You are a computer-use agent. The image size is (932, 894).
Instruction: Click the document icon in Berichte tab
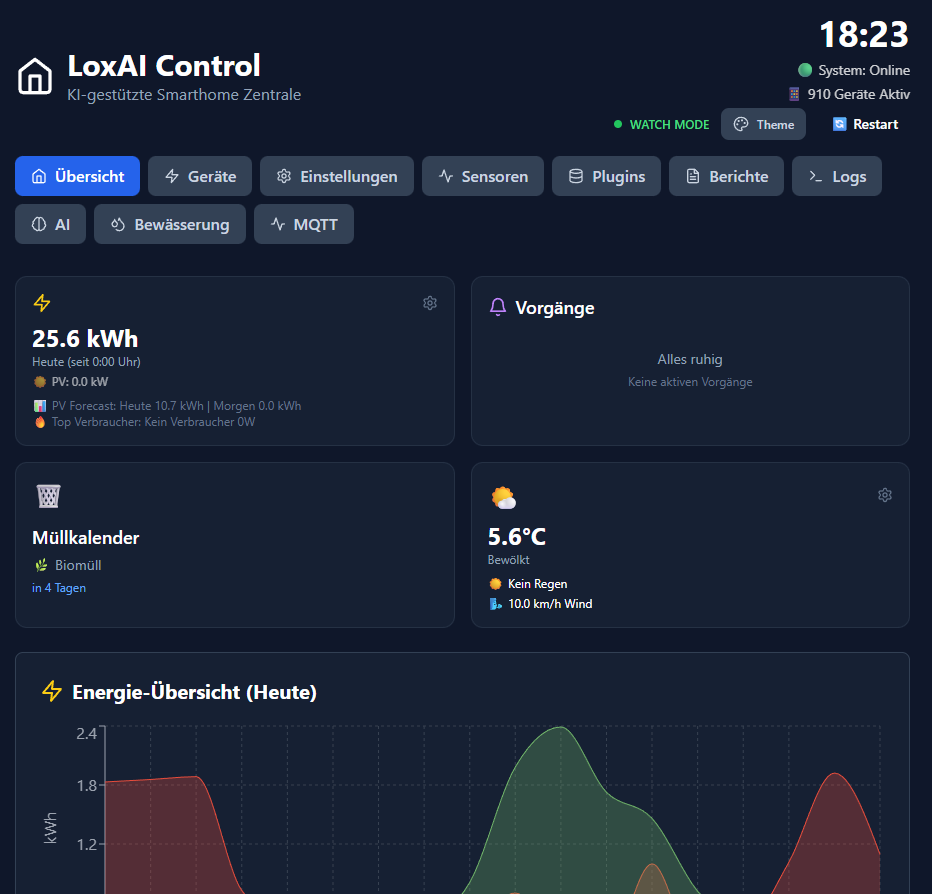point(693,176)
